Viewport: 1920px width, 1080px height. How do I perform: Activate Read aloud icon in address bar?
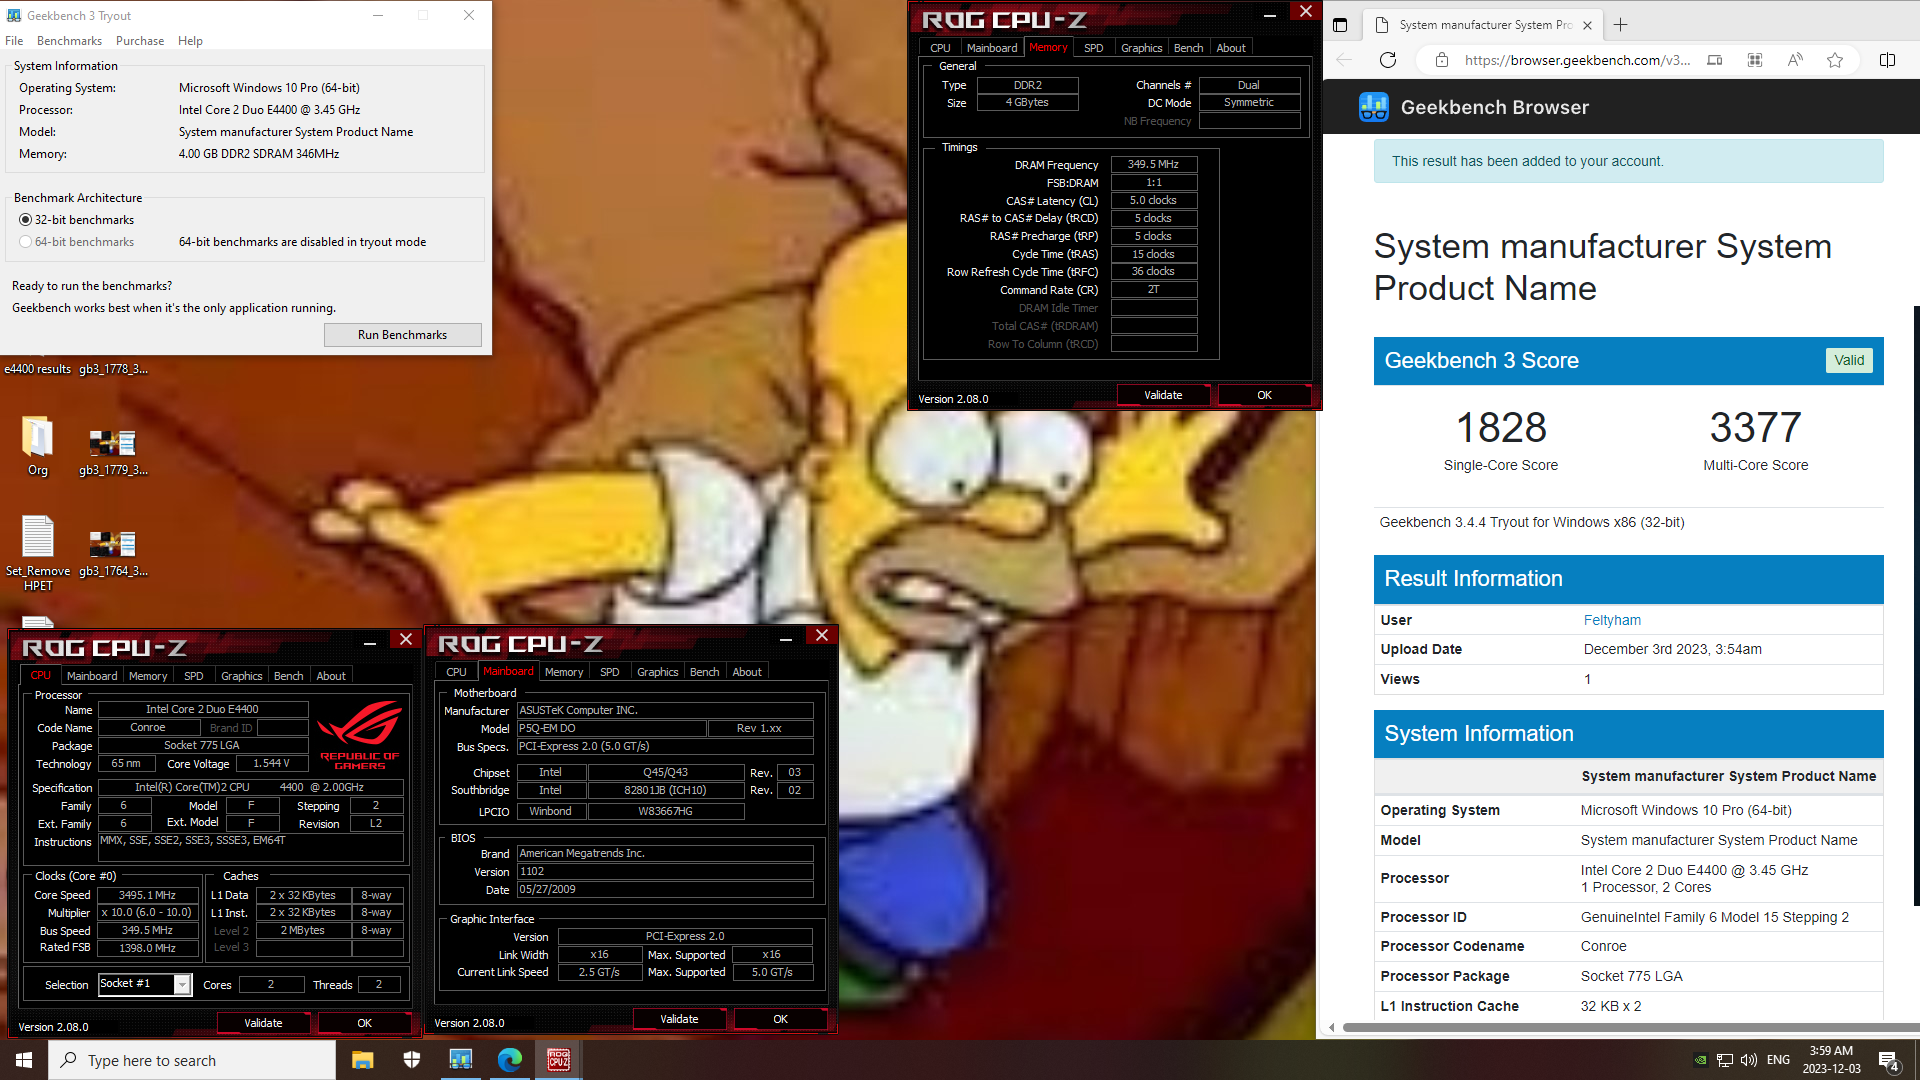pos(1795,60)
